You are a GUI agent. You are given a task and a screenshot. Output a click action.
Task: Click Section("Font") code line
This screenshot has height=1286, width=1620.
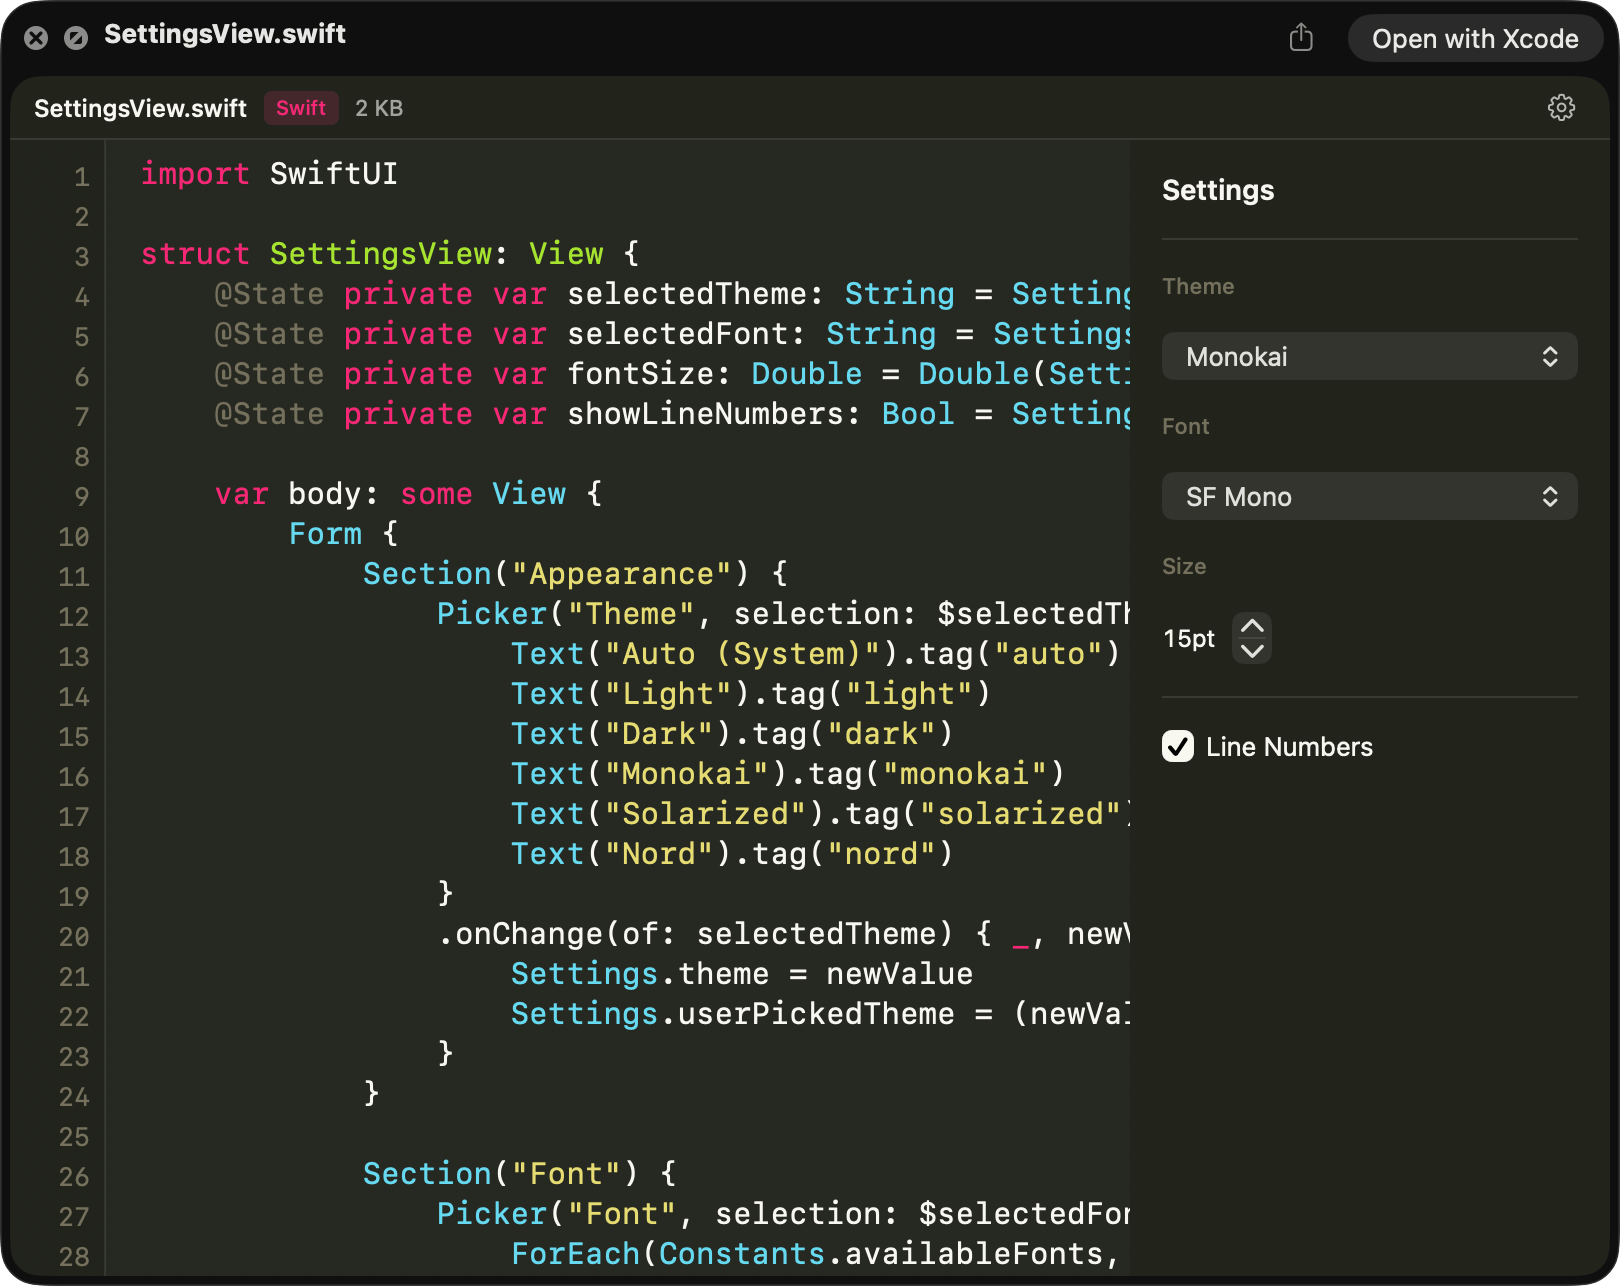click(520, 1174)
